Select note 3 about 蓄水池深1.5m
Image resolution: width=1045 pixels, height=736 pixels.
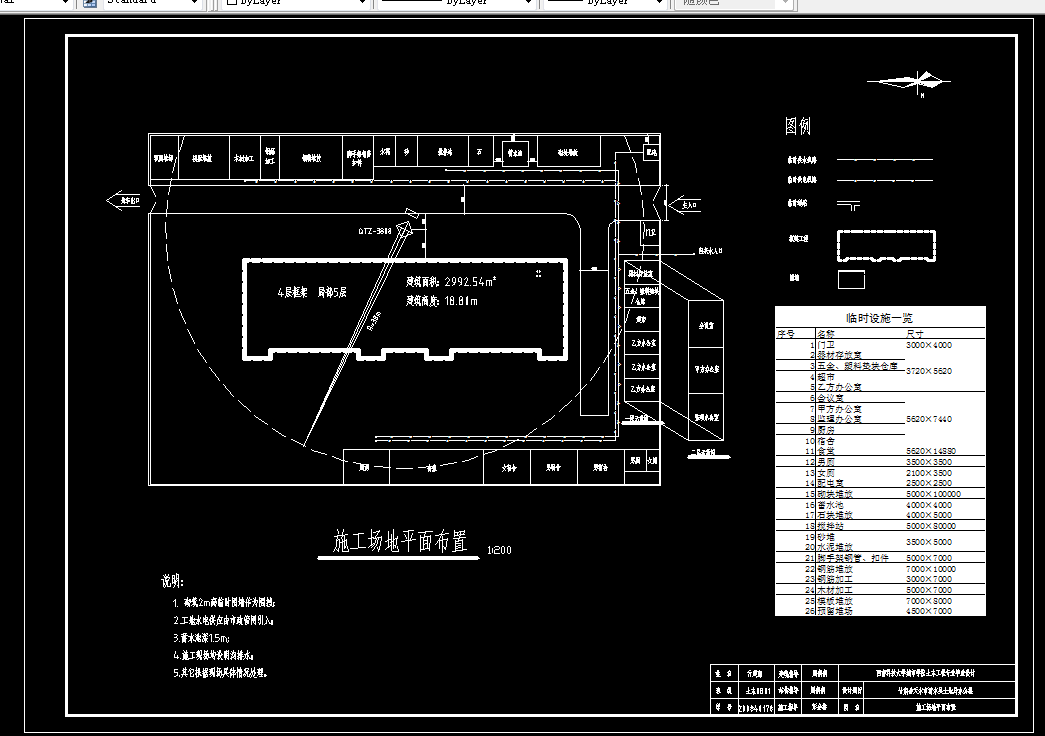coord(201,638)
